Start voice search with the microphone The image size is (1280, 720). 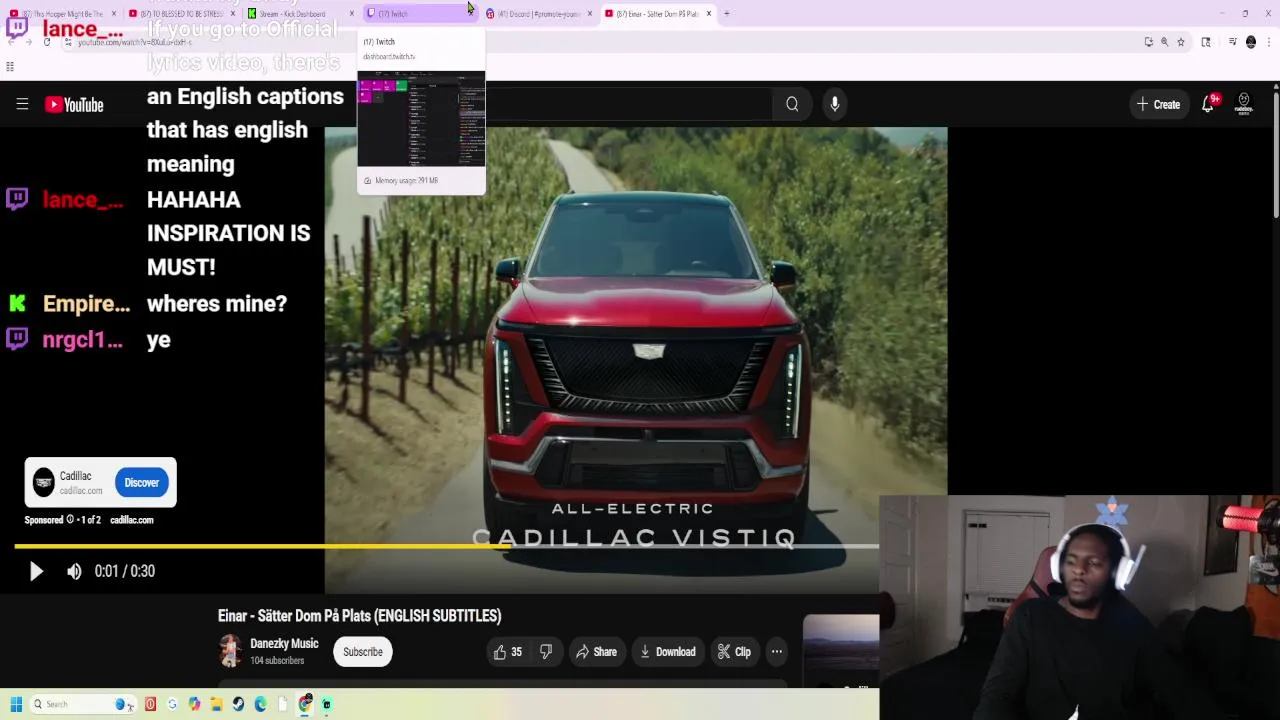pos(834,104)
